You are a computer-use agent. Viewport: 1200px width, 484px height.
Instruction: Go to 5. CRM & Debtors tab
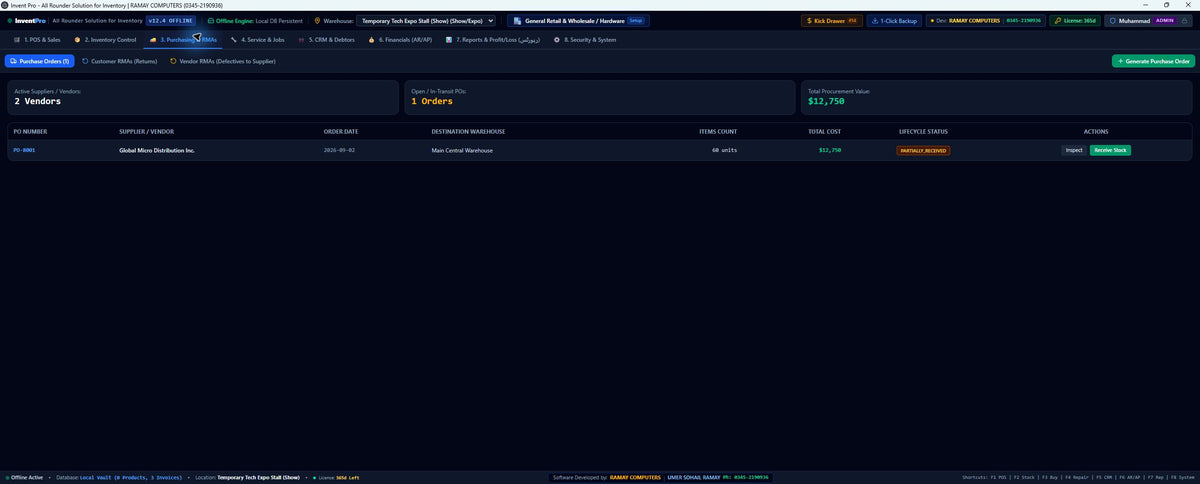(326, 40)
